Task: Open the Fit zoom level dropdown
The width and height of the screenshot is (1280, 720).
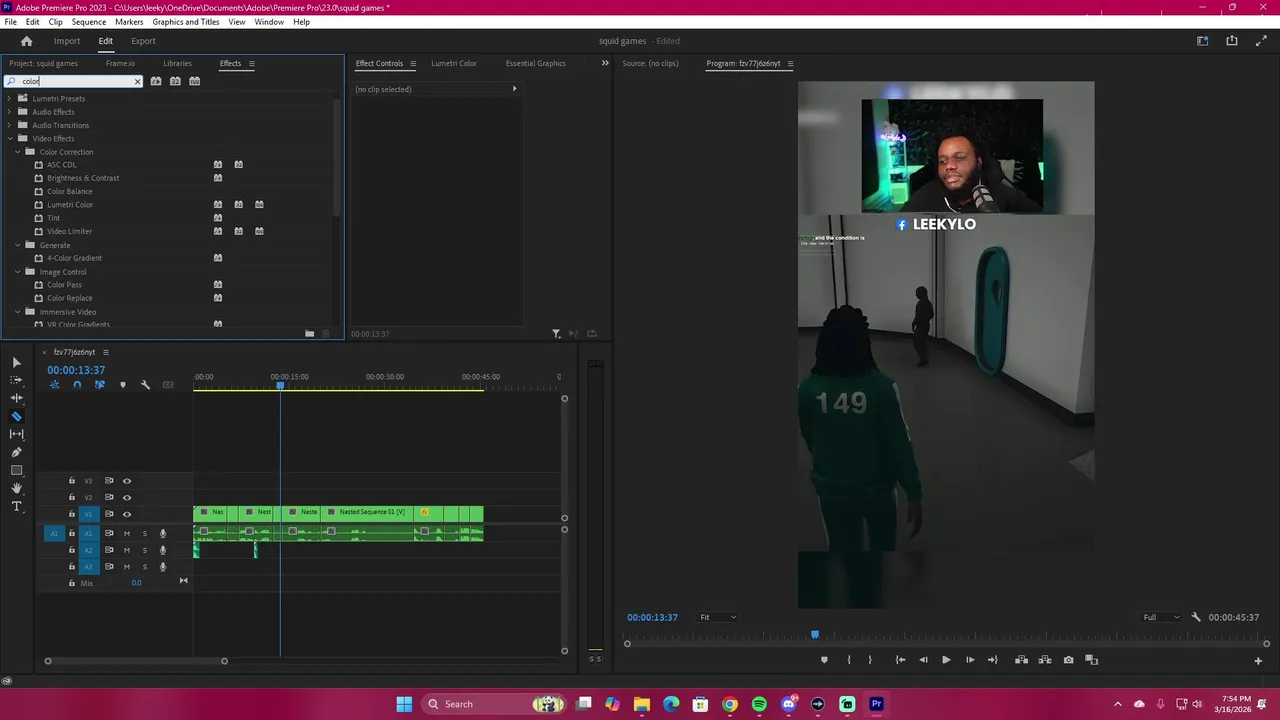Action: pos(717,617)
